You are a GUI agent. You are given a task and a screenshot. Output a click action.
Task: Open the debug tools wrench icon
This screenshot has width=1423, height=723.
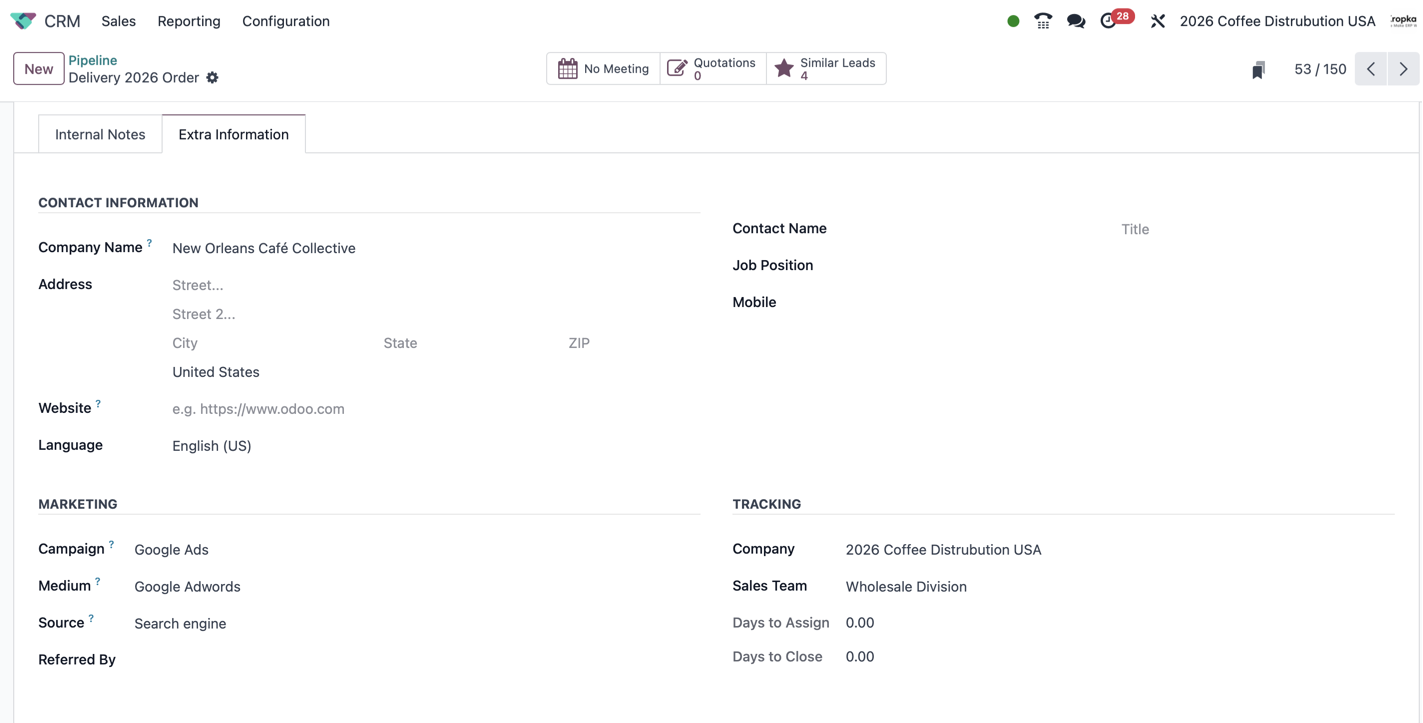tap(1158, 21)
